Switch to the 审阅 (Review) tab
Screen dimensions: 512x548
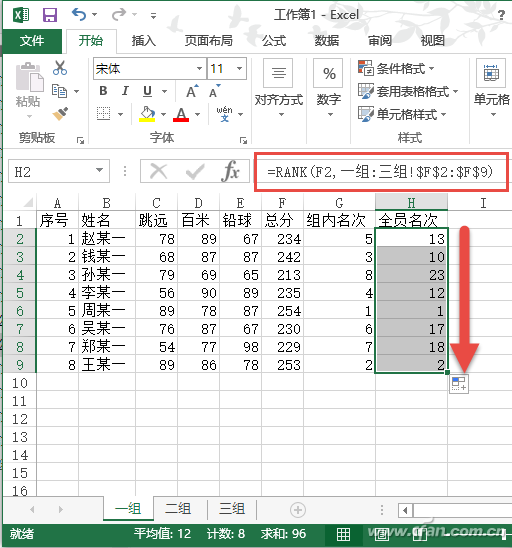pos(380,41)
